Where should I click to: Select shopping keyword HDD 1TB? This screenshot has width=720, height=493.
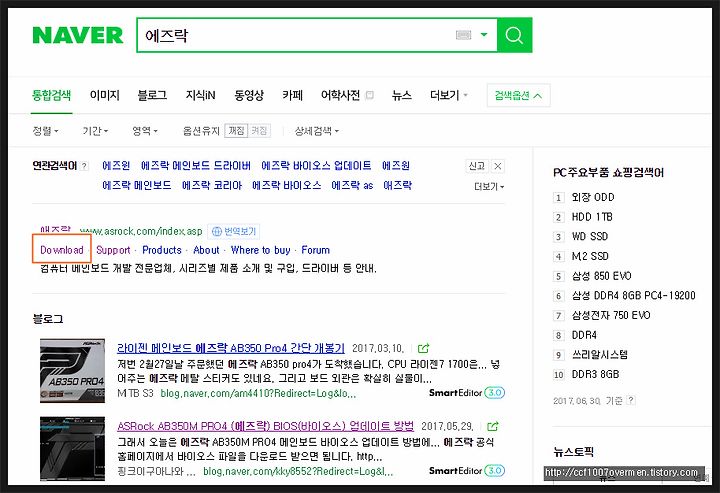pos(592,217)
